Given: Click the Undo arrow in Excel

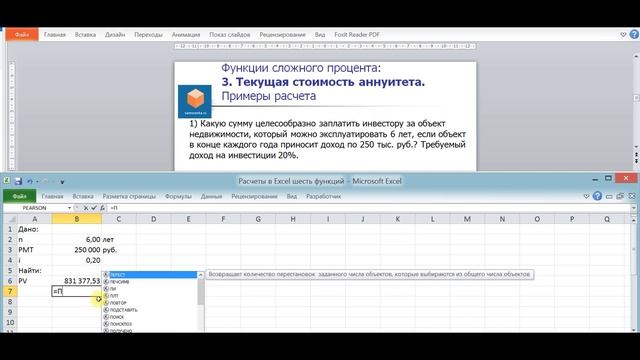Looking at the screenshot, I should [30, 181].
